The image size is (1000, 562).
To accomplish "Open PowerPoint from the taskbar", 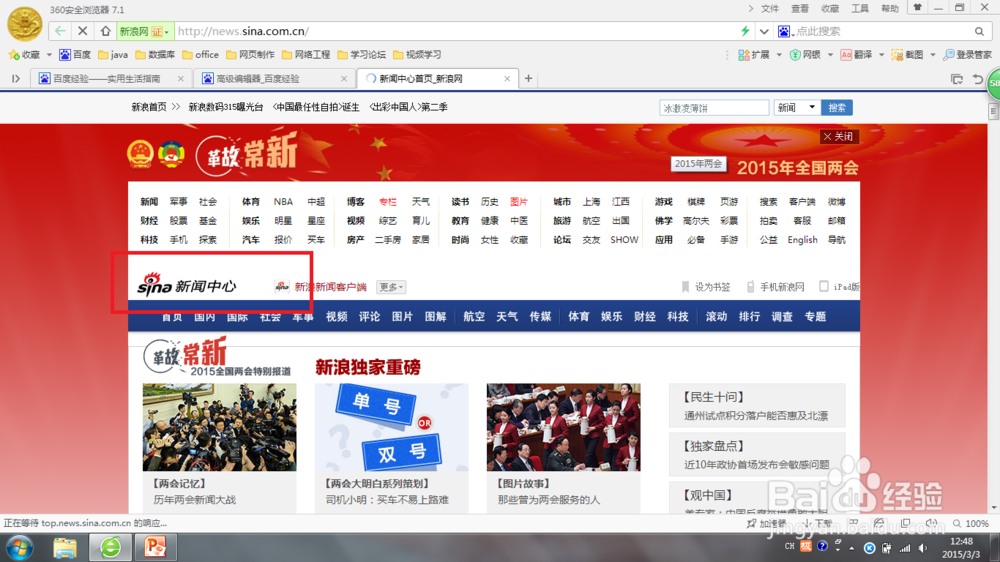I will [x=155, y=547].
